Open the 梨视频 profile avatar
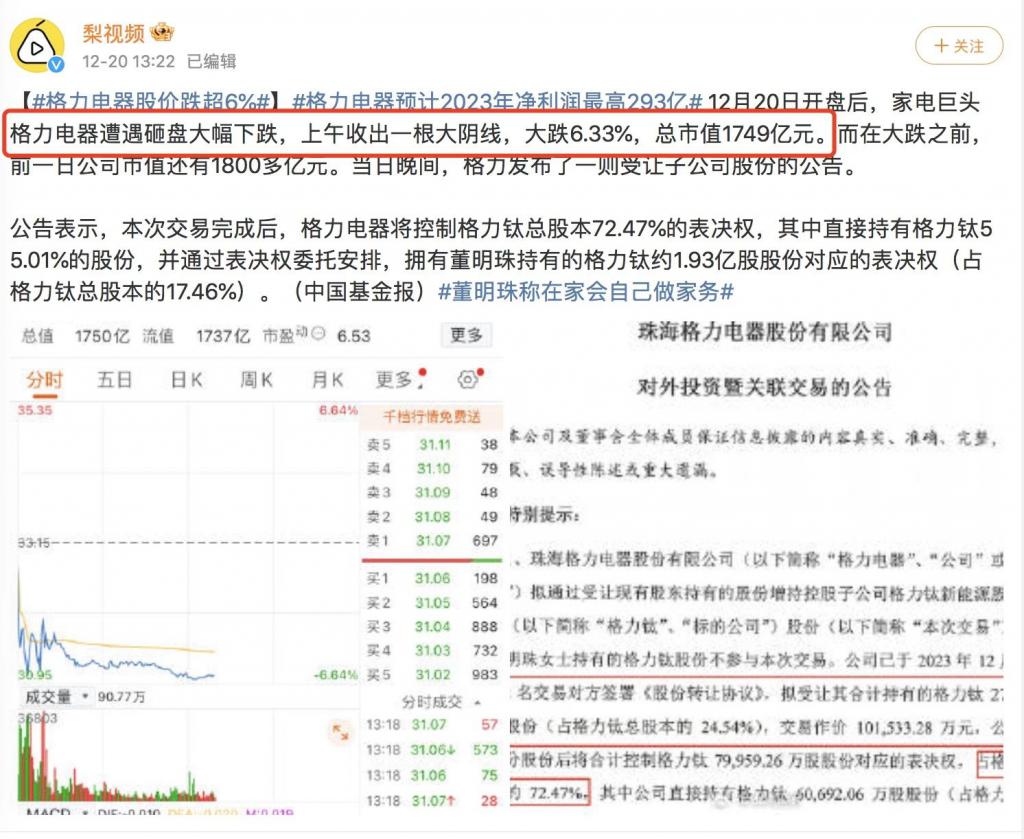1024x839 pixels. click(37, 45)
